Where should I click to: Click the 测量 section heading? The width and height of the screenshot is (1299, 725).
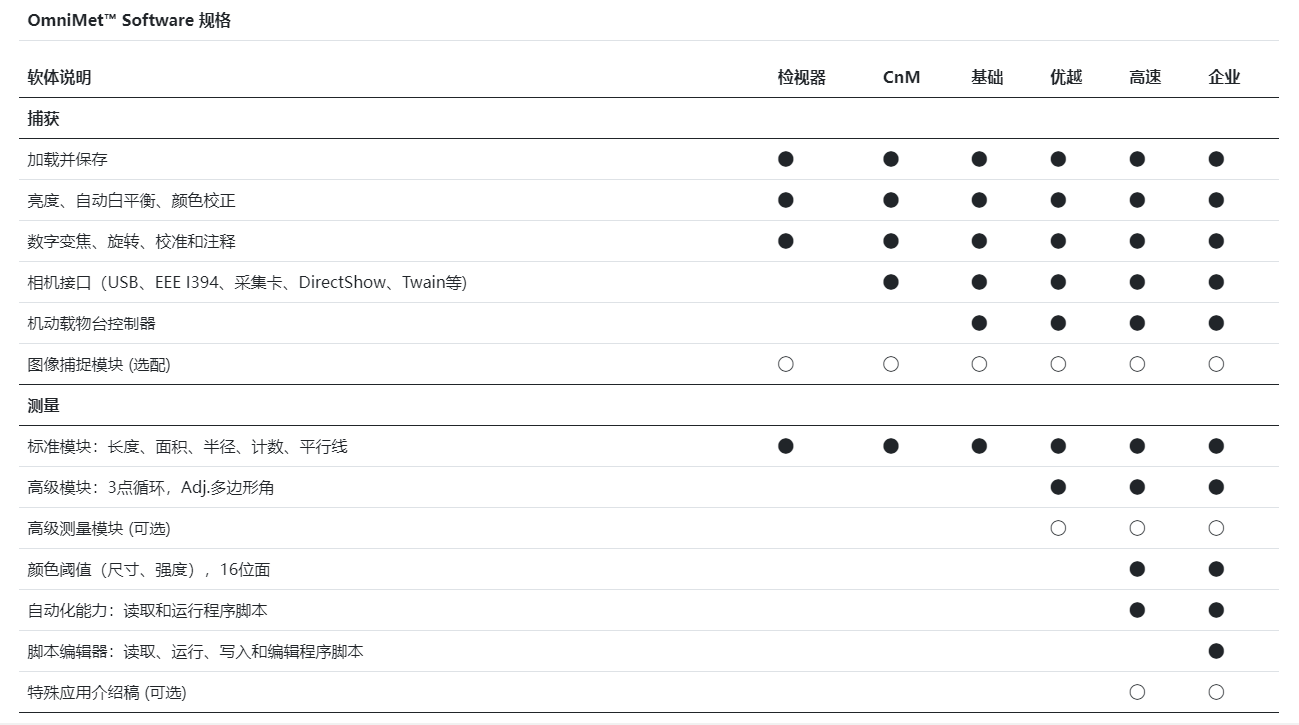tap(44, 405)
